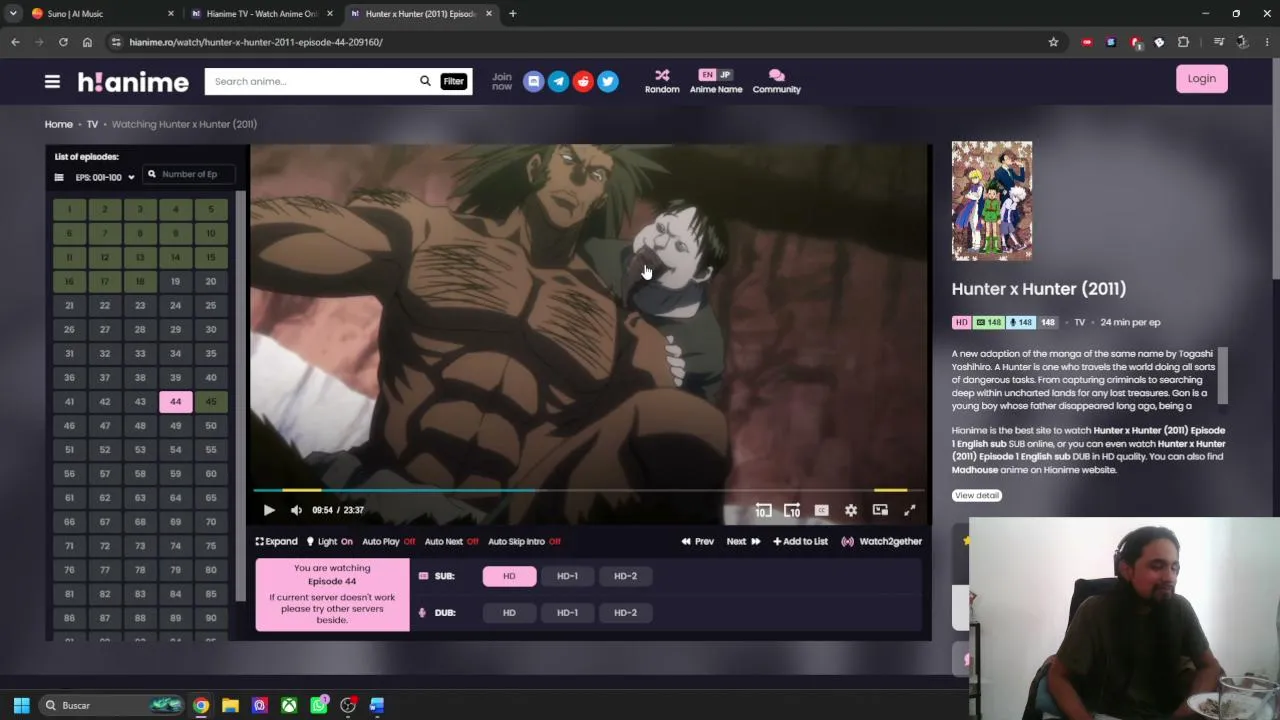Open episode 19
This screenshot has height=720, width=1280.
175,282
